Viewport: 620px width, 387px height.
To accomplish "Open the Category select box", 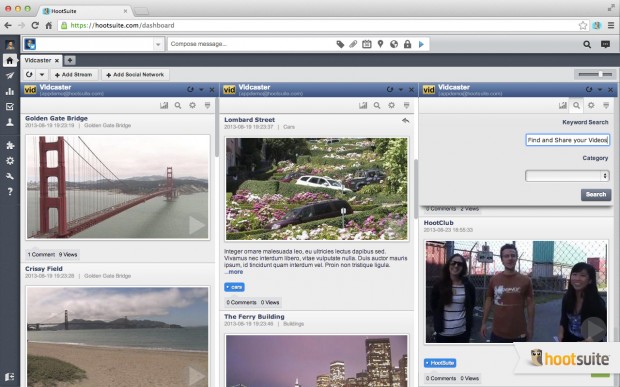I will 567,176.
